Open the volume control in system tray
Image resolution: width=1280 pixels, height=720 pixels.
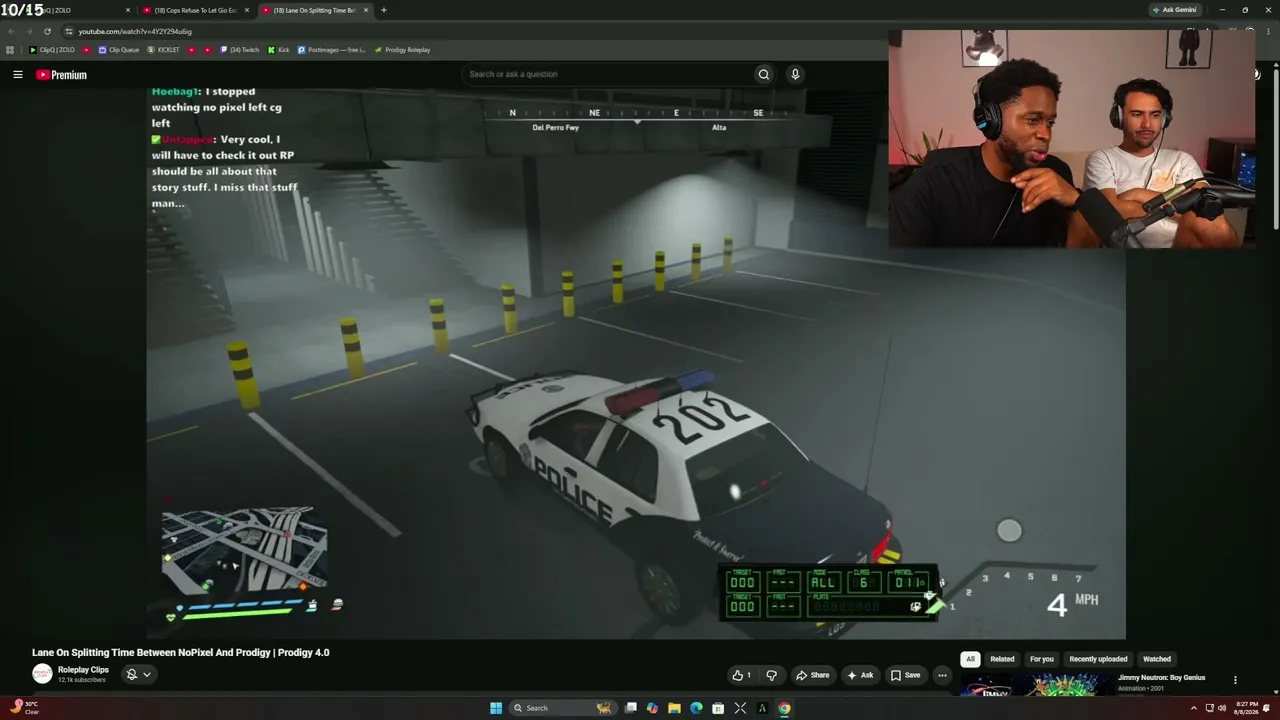(1221, 708)
